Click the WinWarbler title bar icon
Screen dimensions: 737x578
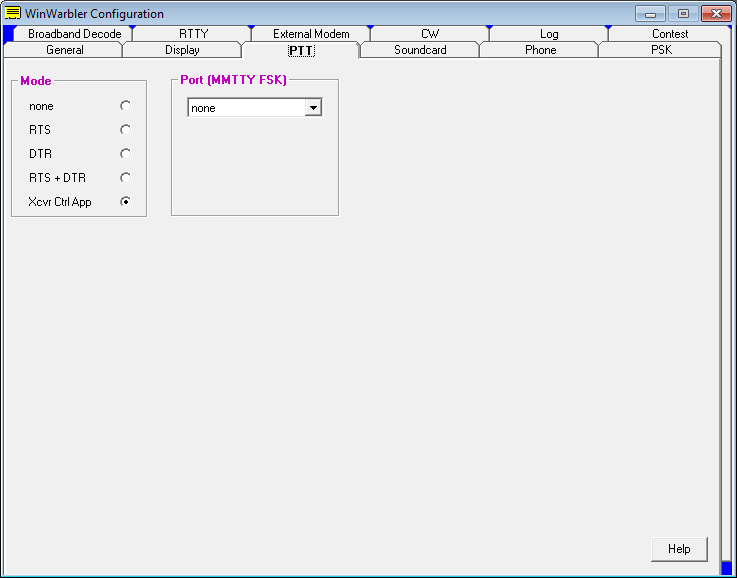point(13,13)
